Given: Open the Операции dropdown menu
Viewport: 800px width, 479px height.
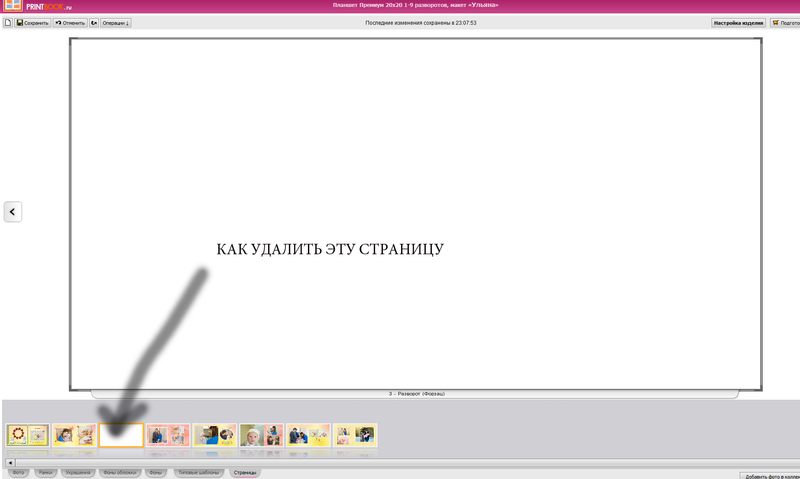Looking at the screenshot, I should click(x=116, y=22).
